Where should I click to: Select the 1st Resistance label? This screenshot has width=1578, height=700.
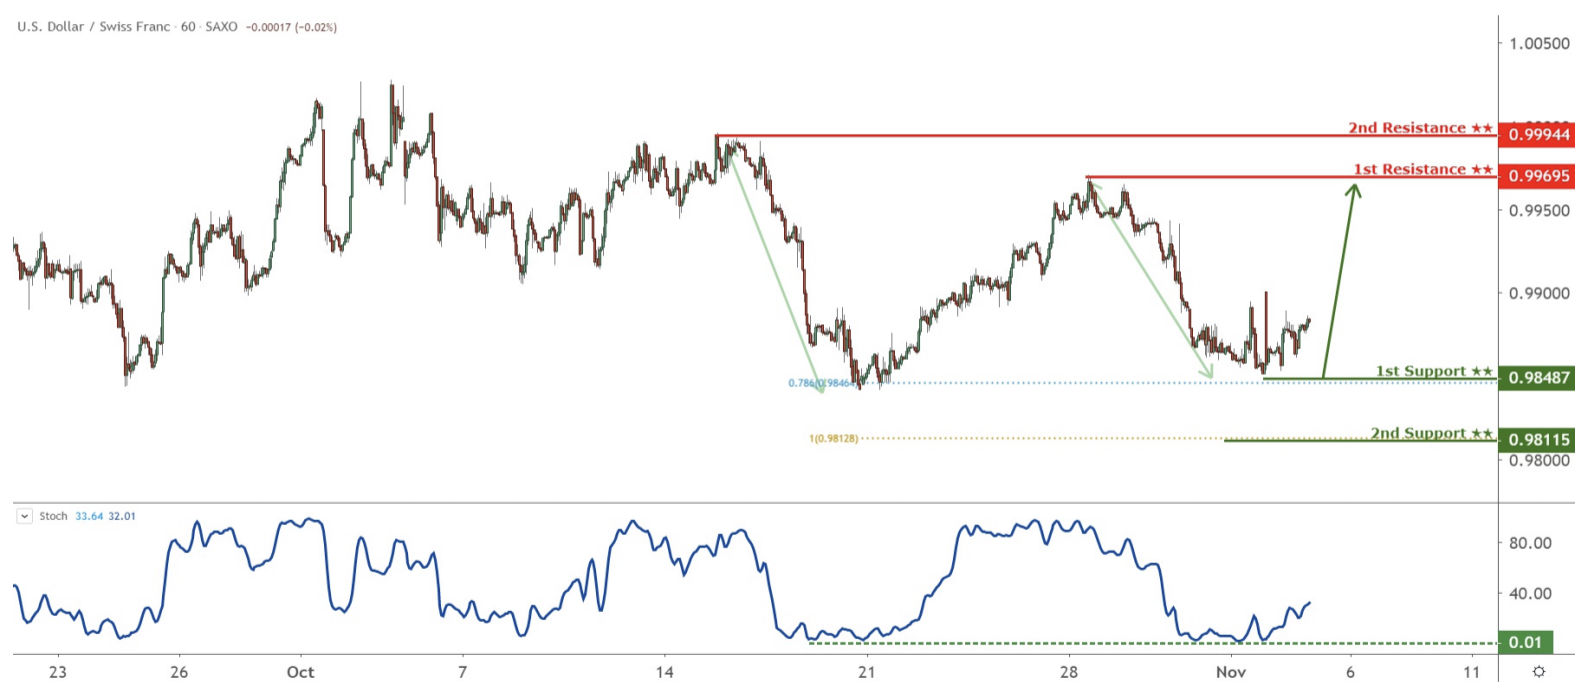(1423, 170)
